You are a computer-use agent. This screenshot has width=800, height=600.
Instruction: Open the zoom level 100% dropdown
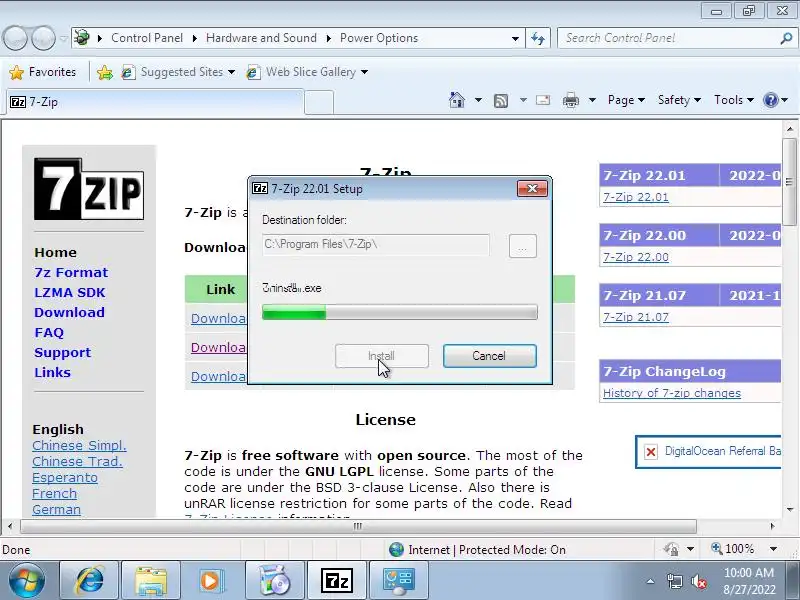coord(774,549)
